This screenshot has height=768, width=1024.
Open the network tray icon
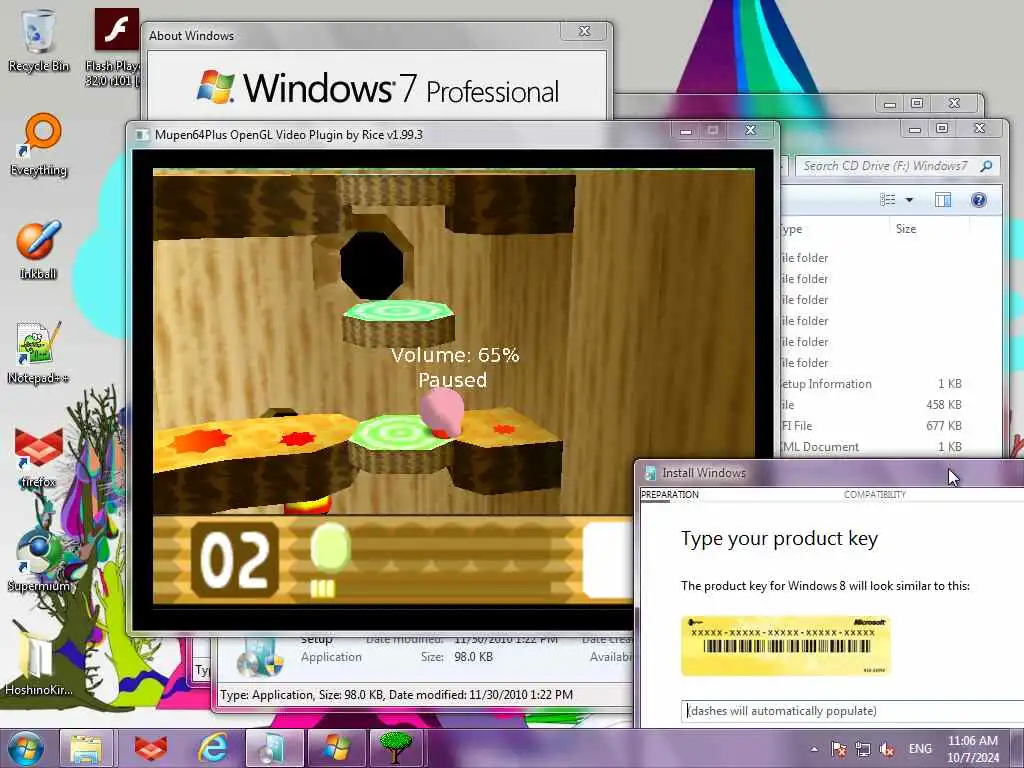[x=863, y=749]
